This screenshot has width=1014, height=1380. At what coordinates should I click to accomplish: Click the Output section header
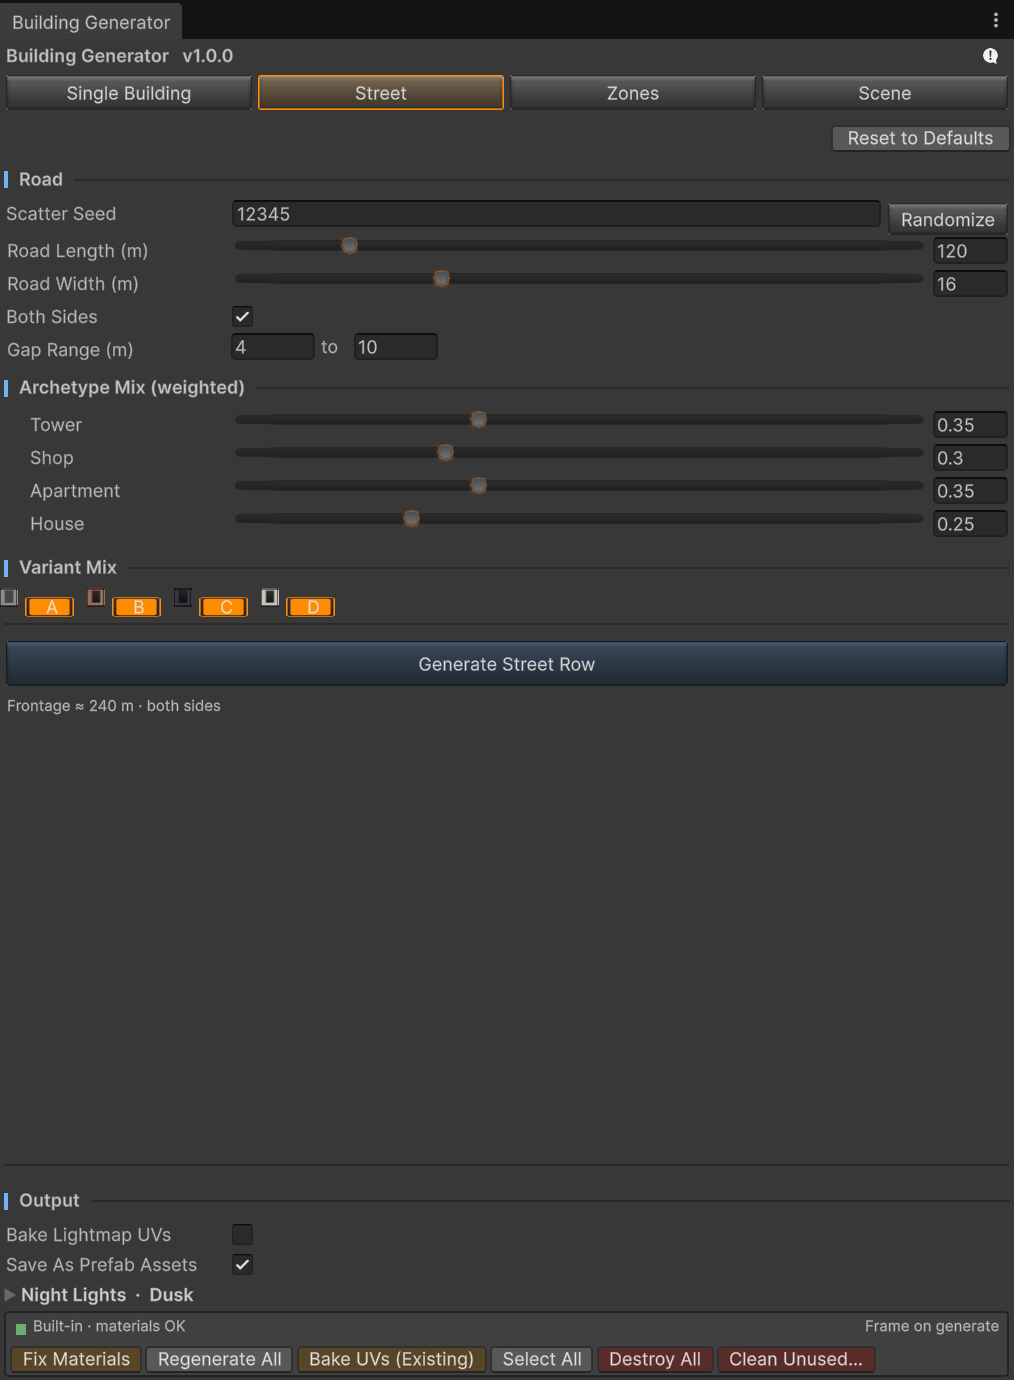[x=49, y=1201]
